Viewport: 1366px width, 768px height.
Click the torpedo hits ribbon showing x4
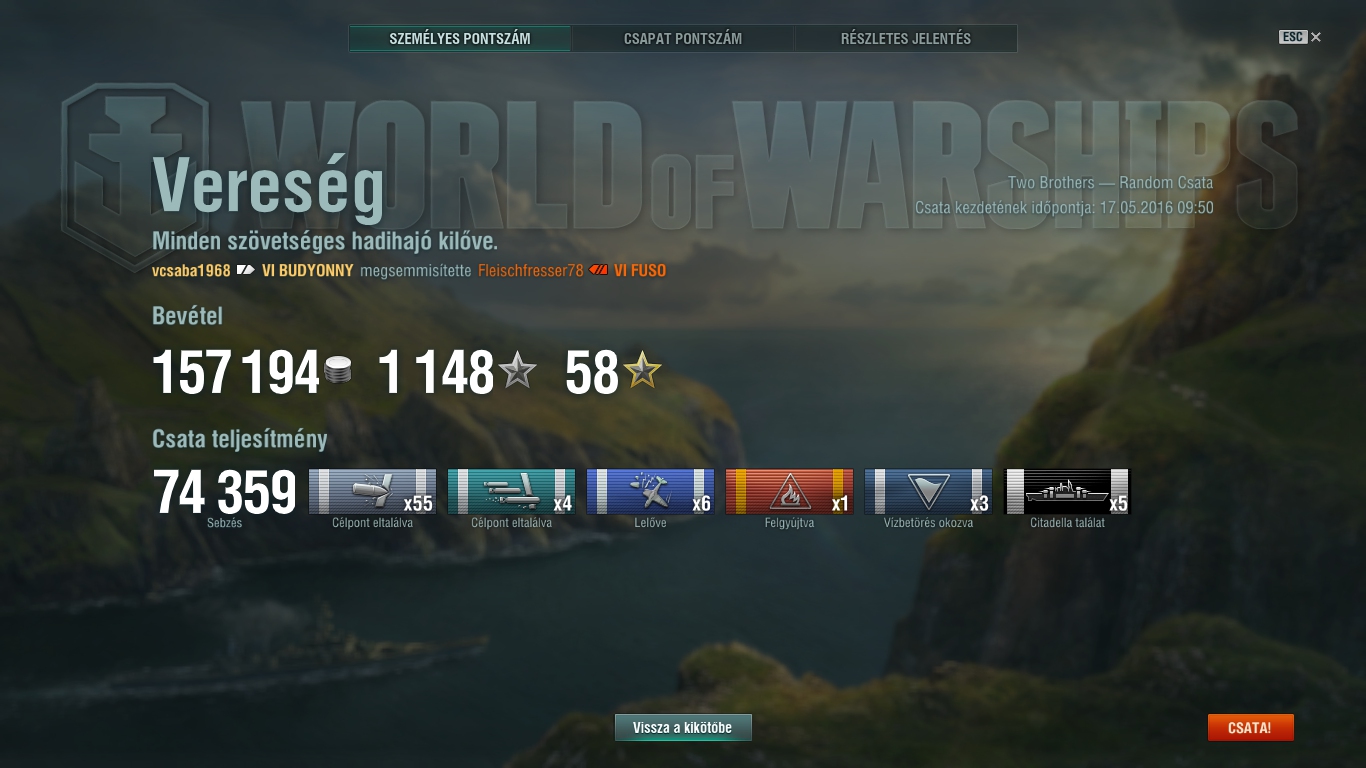point(511,491)
